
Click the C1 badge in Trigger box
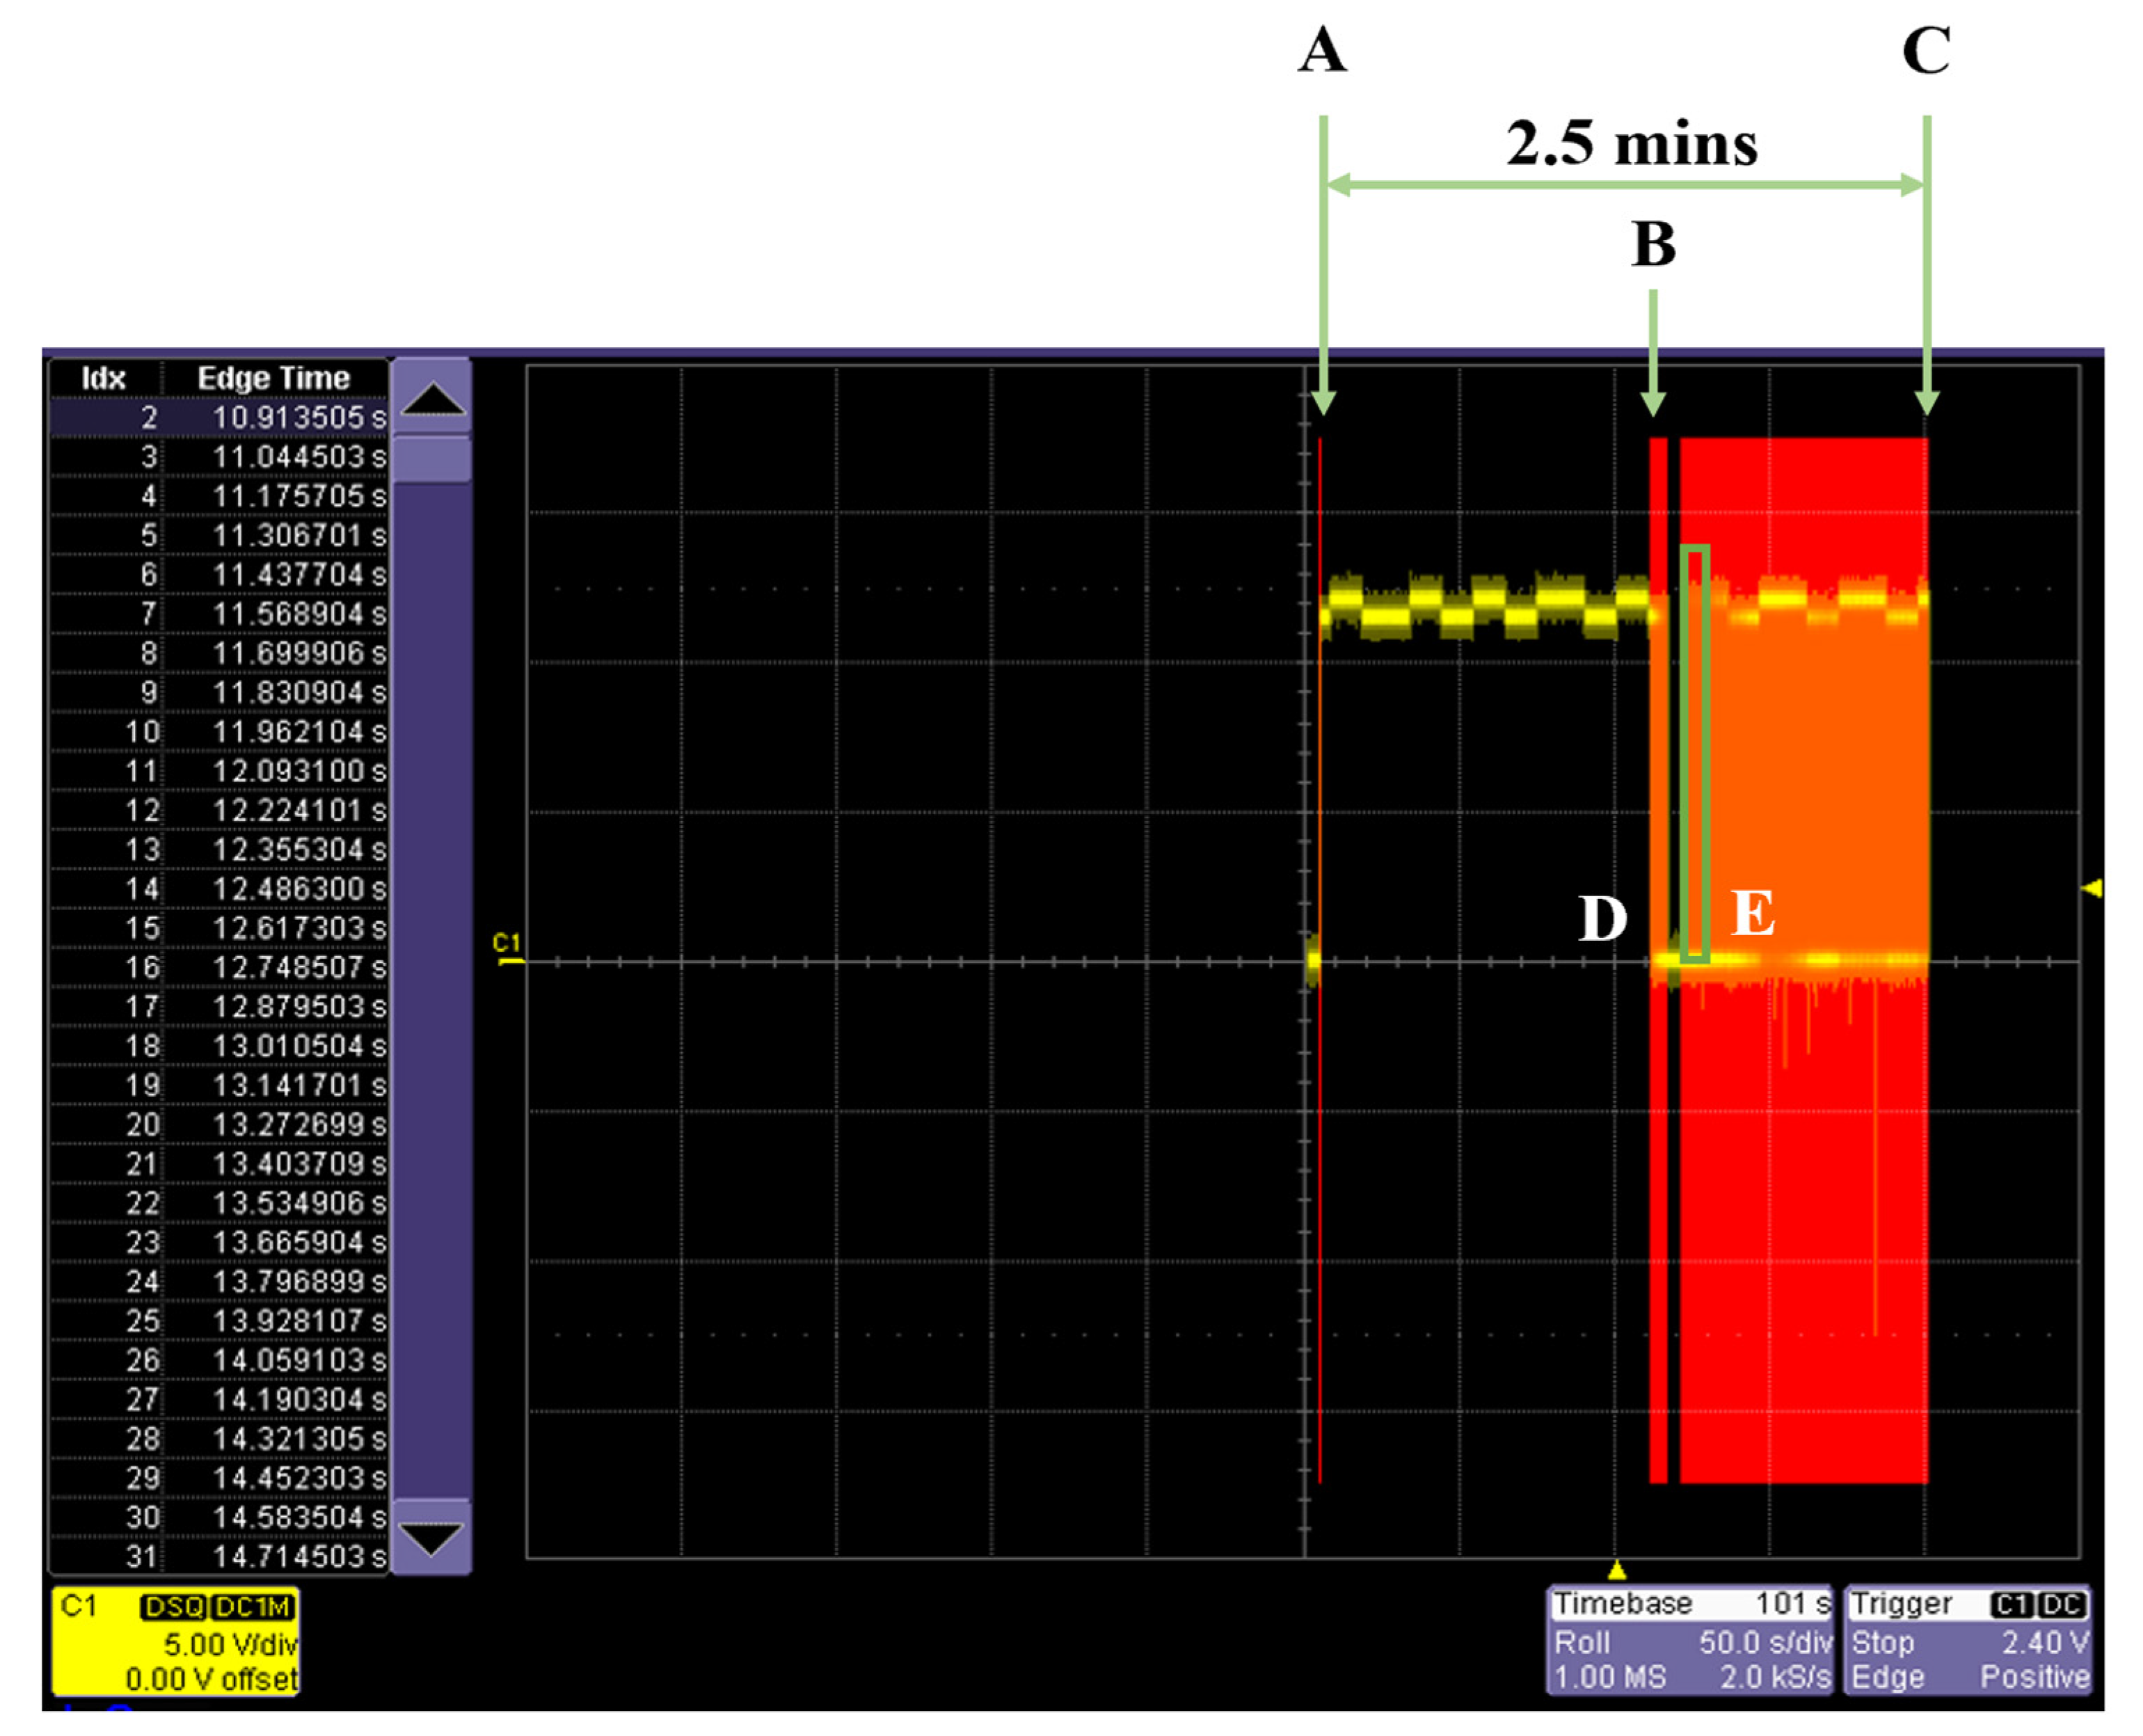(x=2011, y=1605)
